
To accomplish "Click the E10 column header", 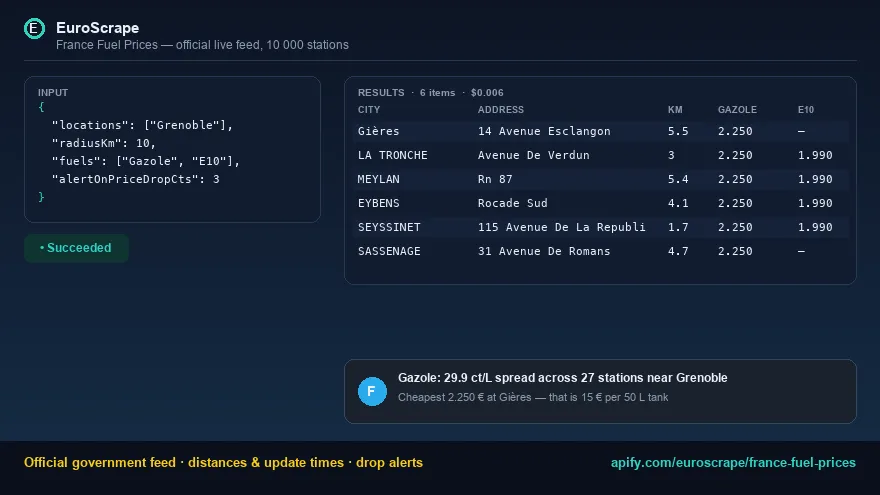I will pyautogui.click(x=806, y=109).
